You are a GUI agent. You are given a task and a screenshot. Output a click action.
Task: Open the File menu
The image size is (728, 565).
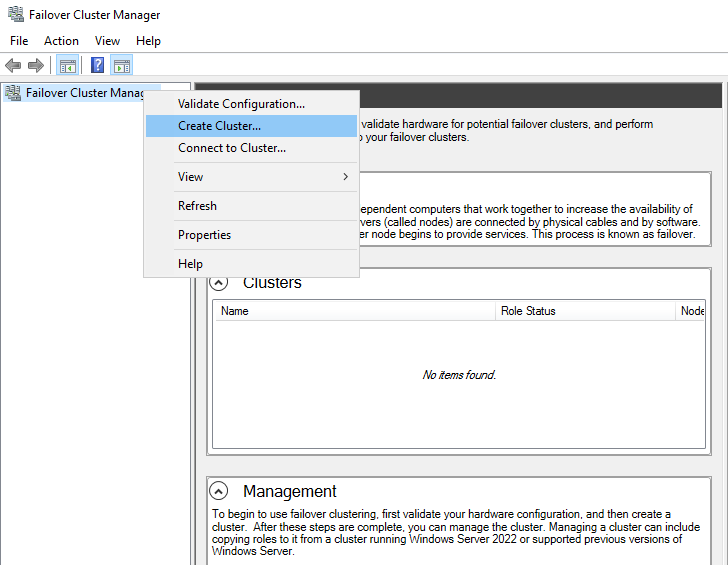(19, 41)
